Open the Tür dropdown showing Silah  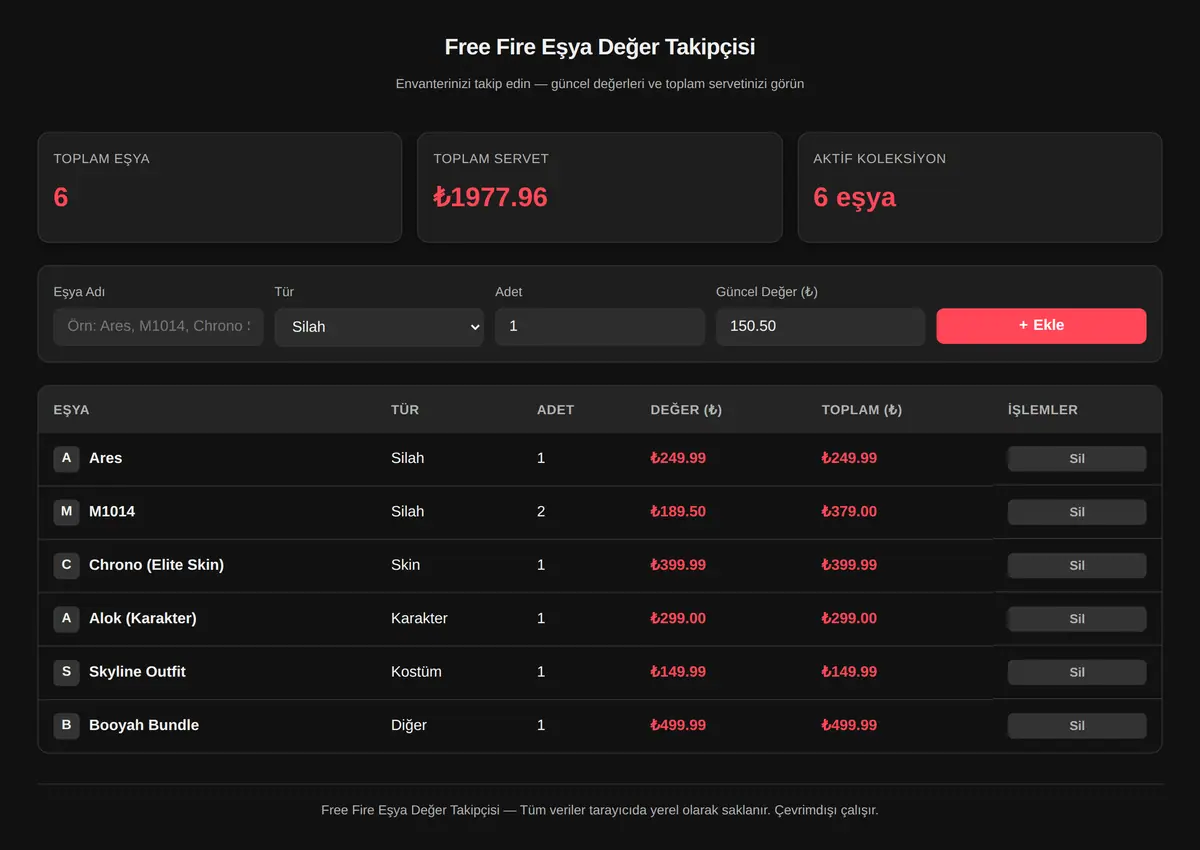click(x=379, y=327)
